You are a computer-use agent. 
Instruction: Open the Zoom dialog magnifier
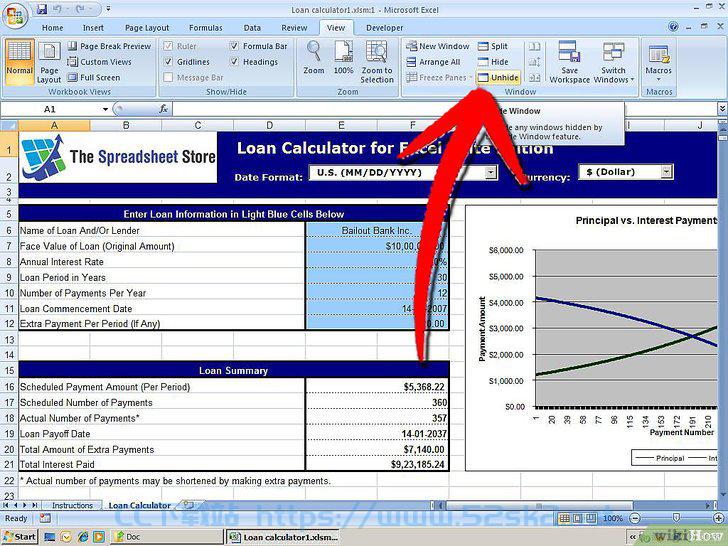point(314,58)
